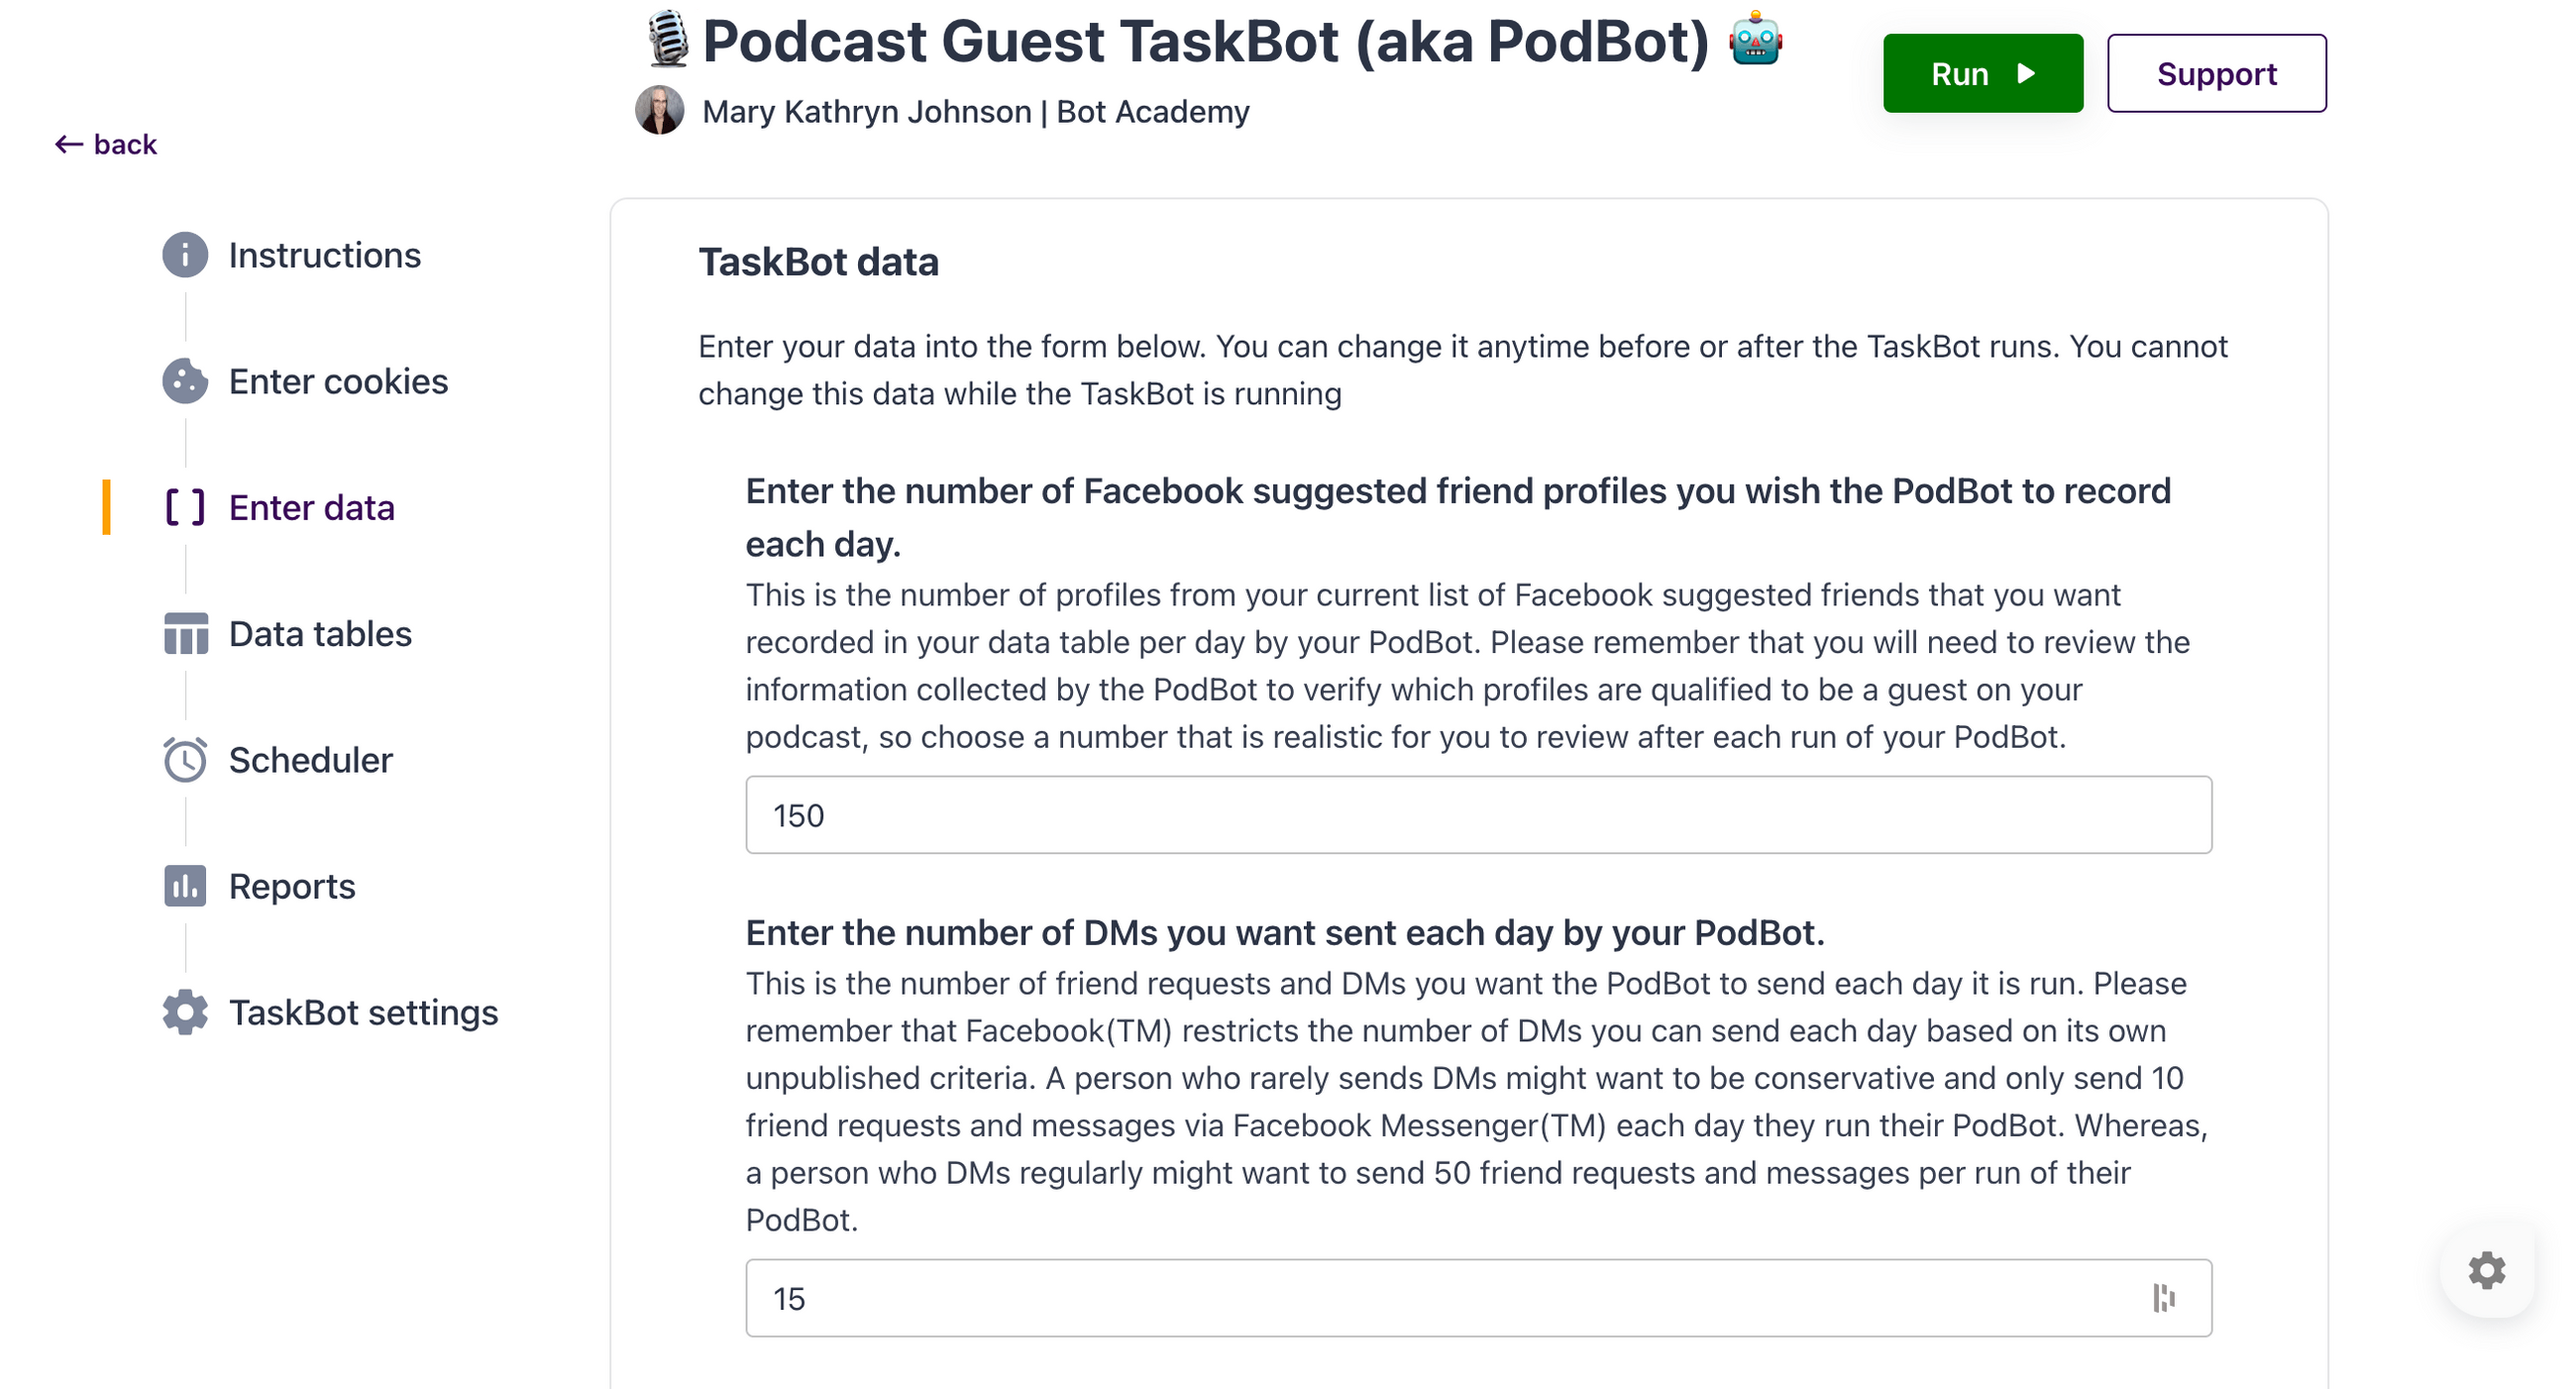Image resolution: width=2576 pixels, height=1389 pixels.
Task: Click the Reports bar chart icon
Action: [x=185, y=886]
